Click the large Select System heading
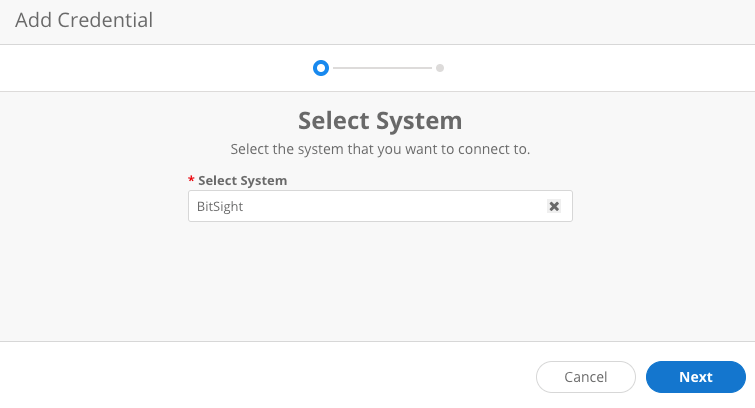This screenshot has height=408, width=755. (x=380, y=121)
